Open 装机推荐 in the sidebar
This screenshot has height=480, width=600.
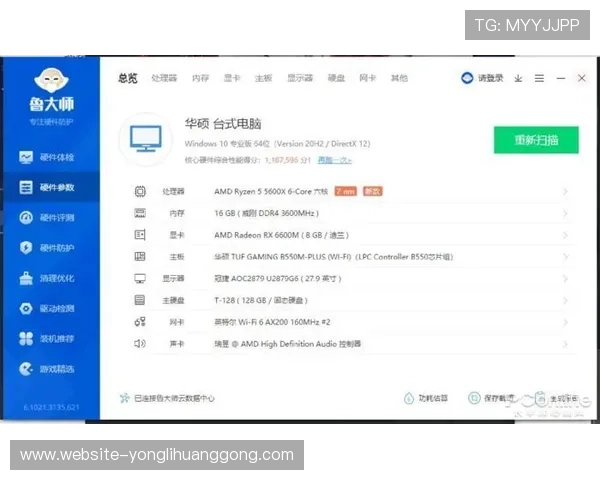pyautogui.click(x=47, y=339)
